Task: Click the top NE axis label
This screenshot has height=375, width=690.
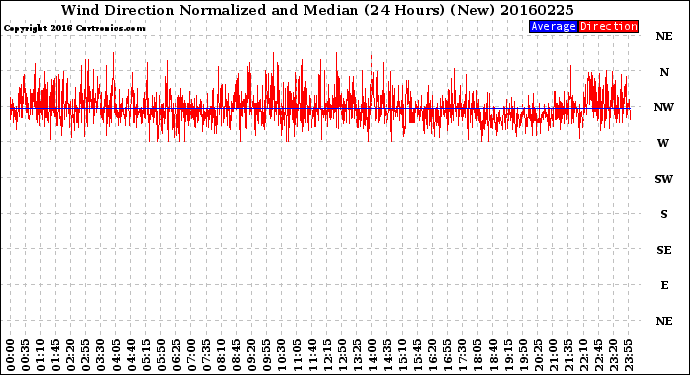Action: (664, 37)
